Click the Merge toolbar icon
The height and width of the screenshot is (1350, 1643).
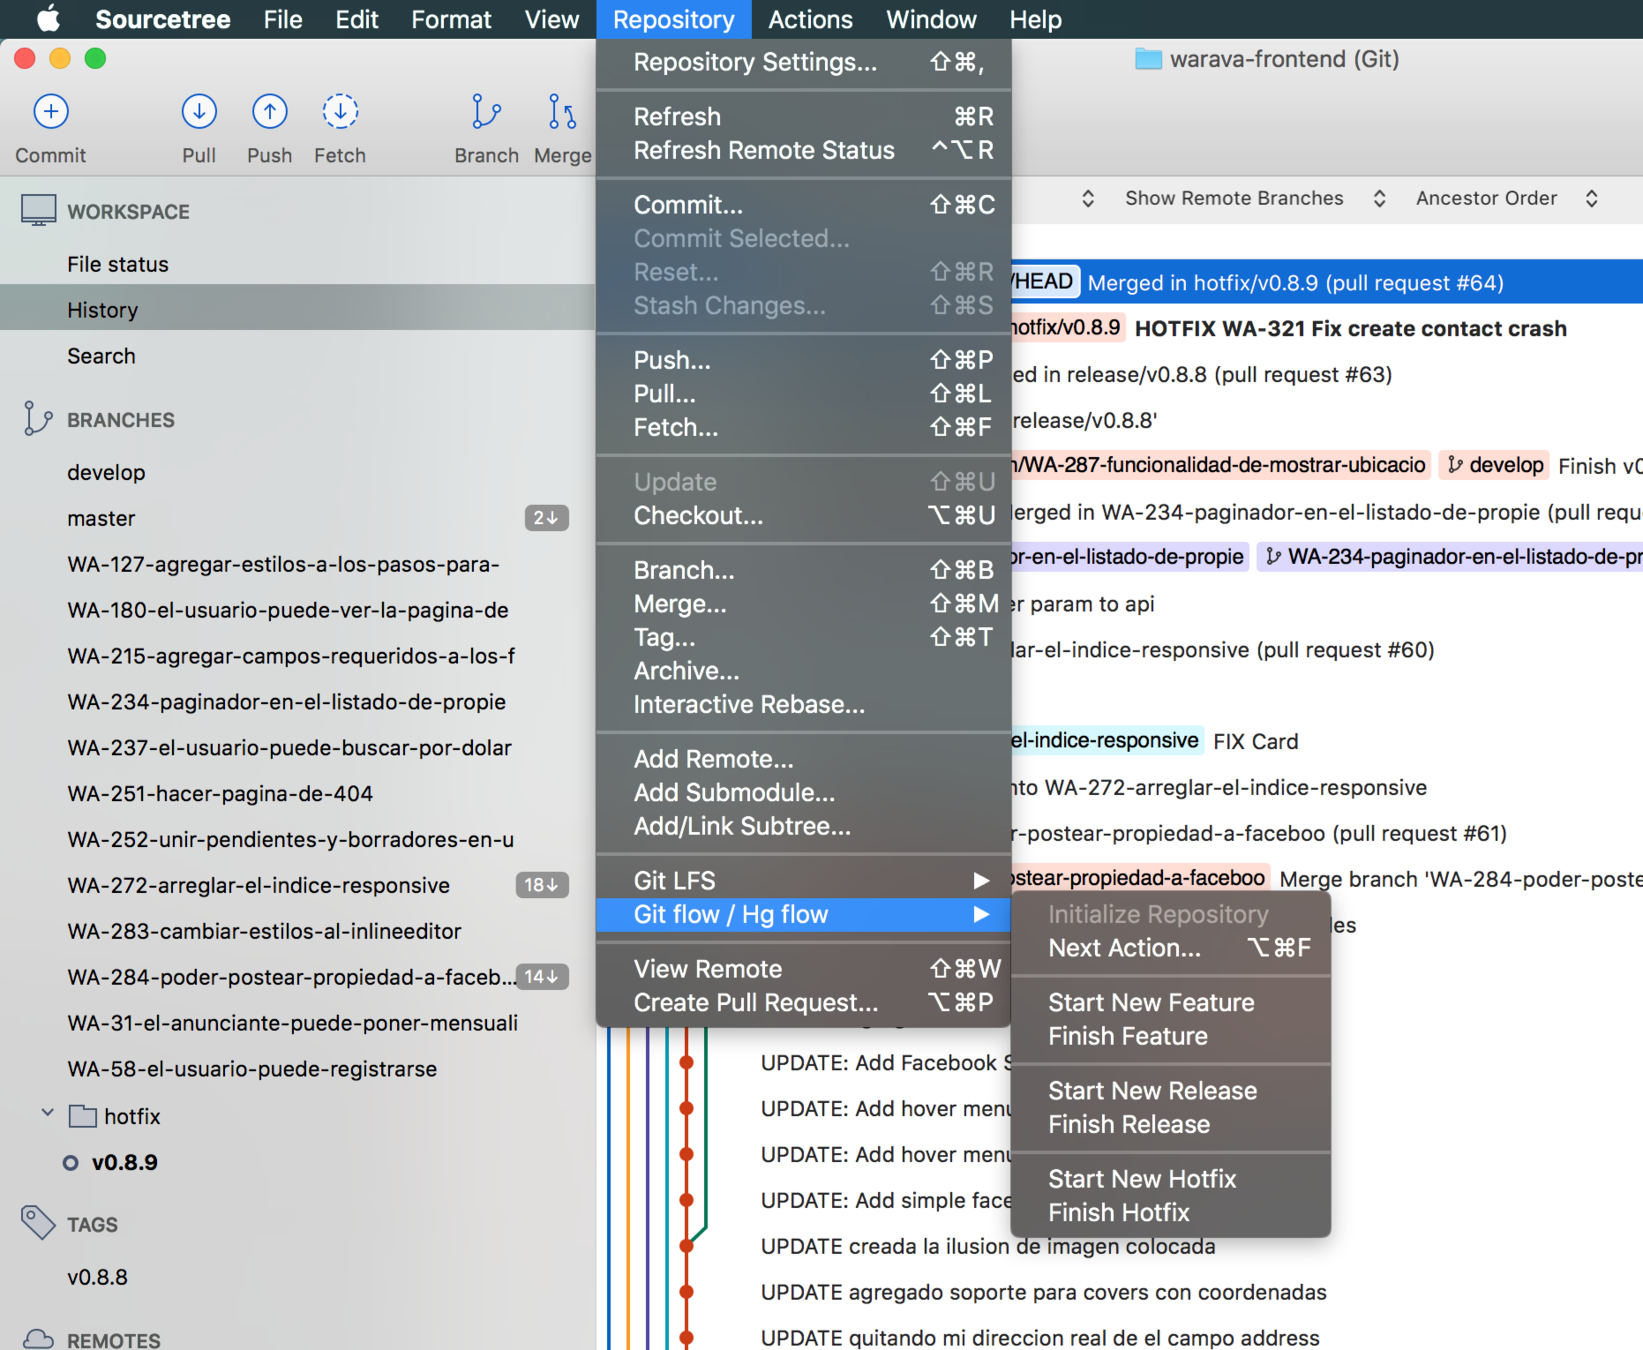[x=562, y=112]
